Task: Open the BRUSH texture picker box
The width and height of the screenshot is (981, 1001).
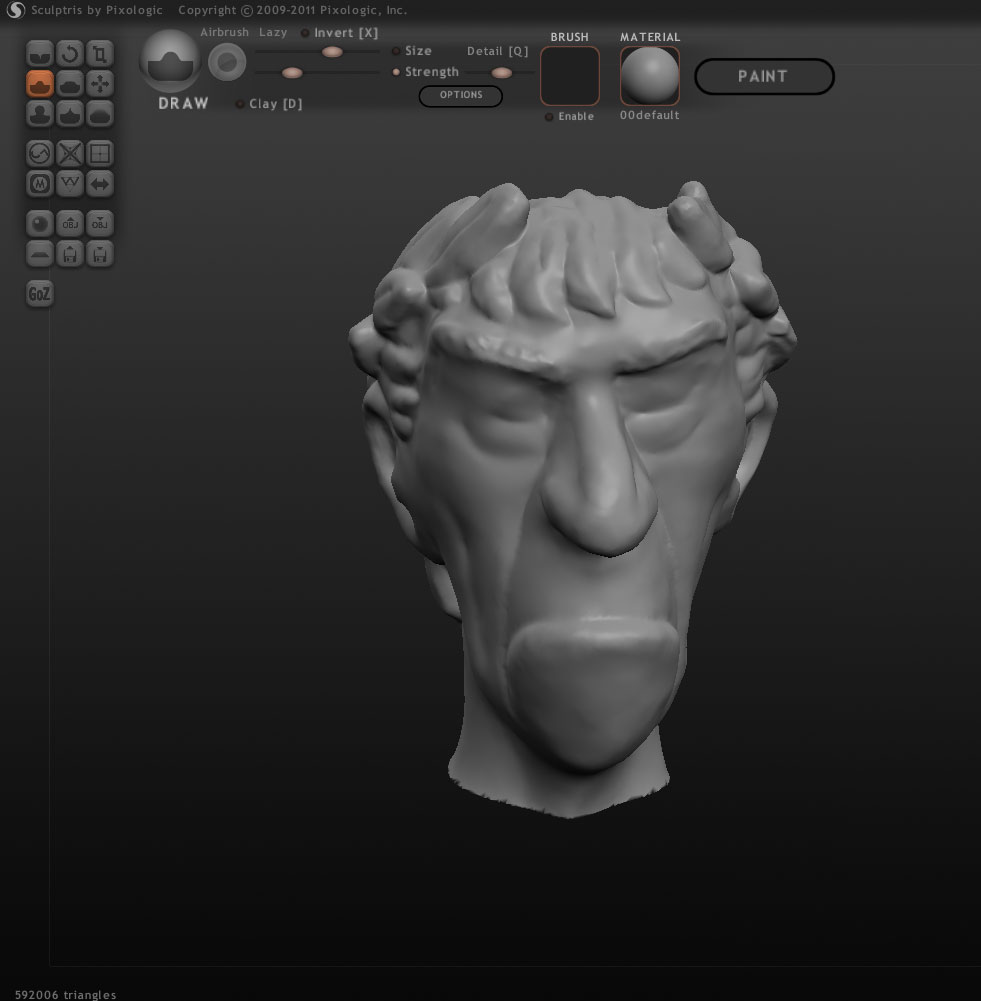Action: click(570, 76)
